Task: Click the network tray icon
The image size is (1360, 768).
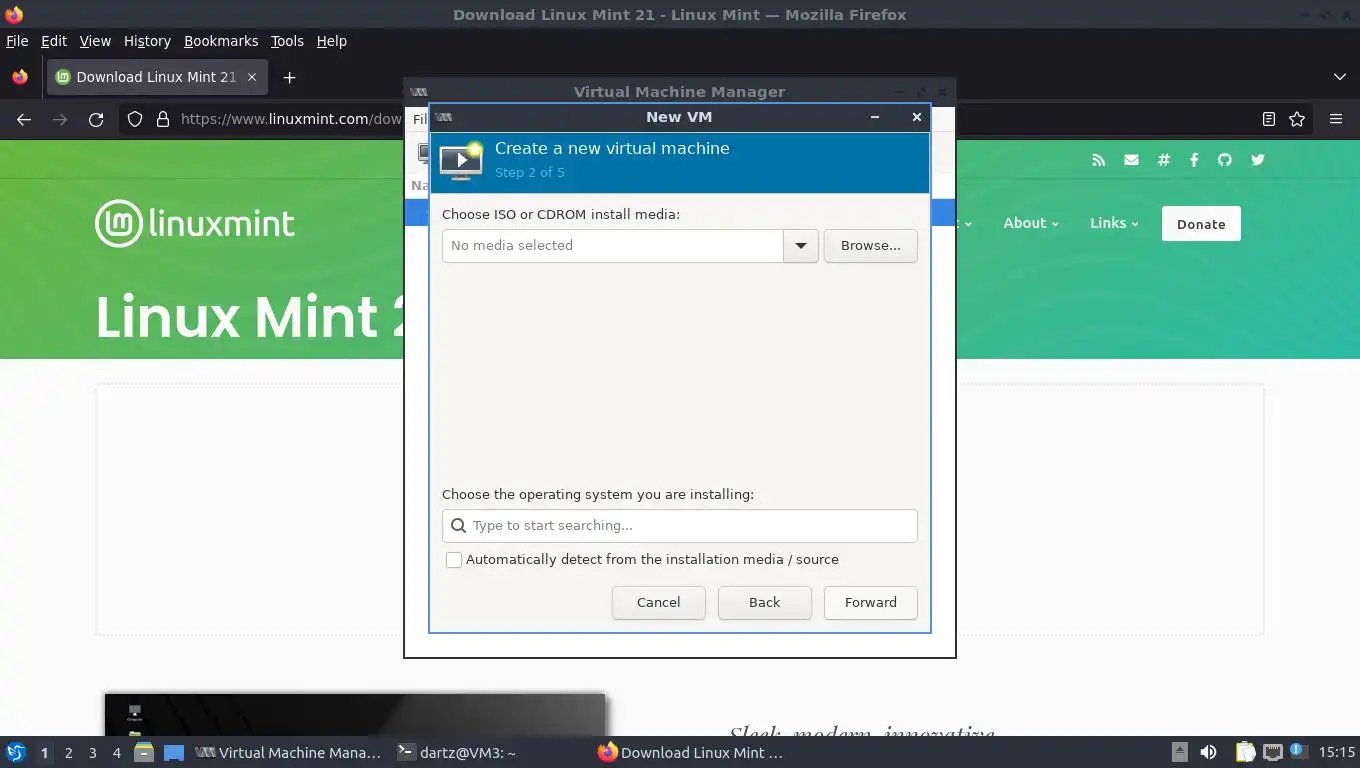Action: pyautogui.click(x=1273, y=752)
